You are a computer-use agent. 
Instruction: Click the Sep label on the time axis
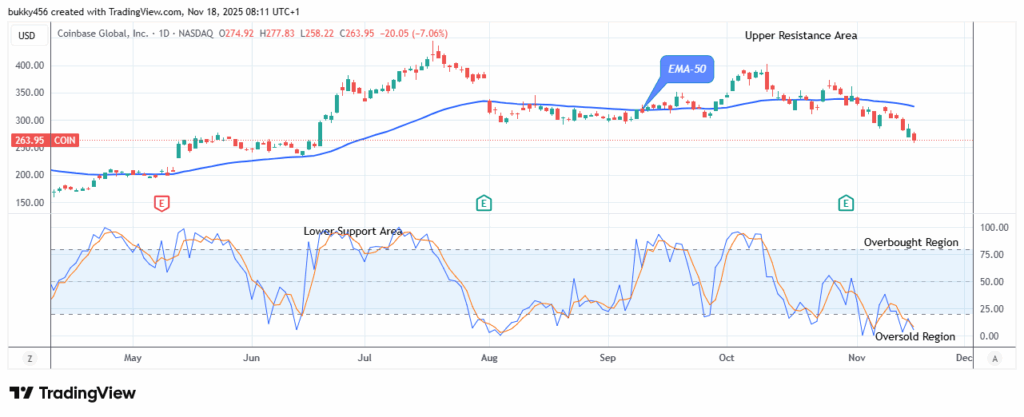click(x=608, y=358)
